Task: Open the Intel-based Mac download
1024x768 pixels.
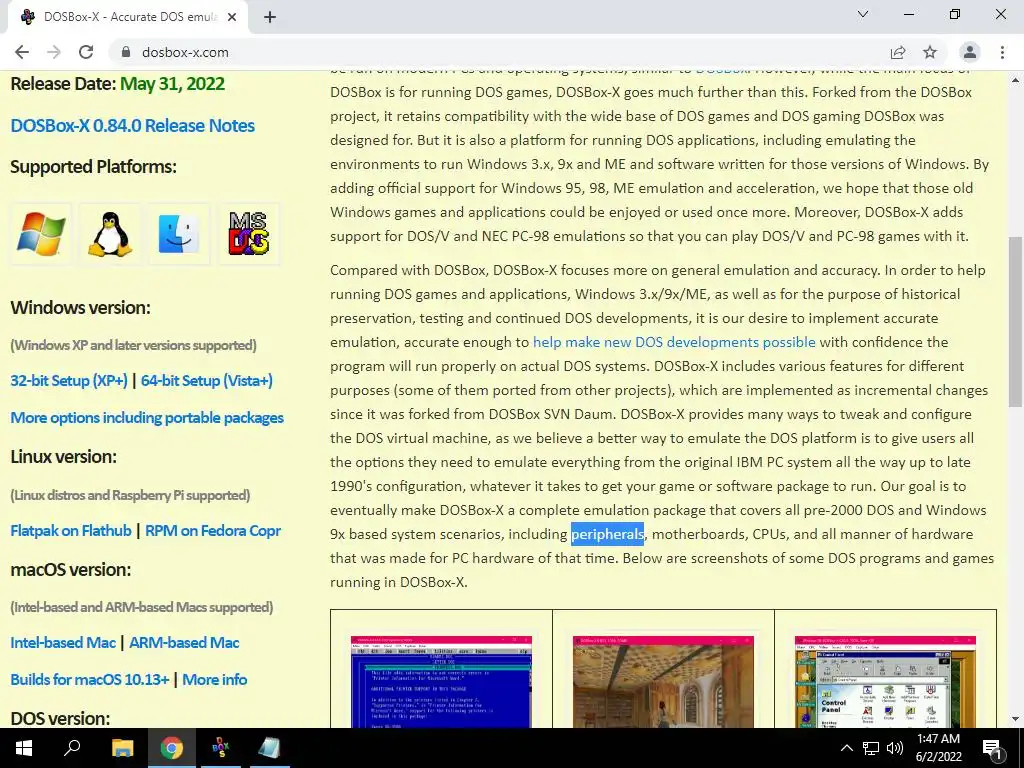Action: (63, 642)
